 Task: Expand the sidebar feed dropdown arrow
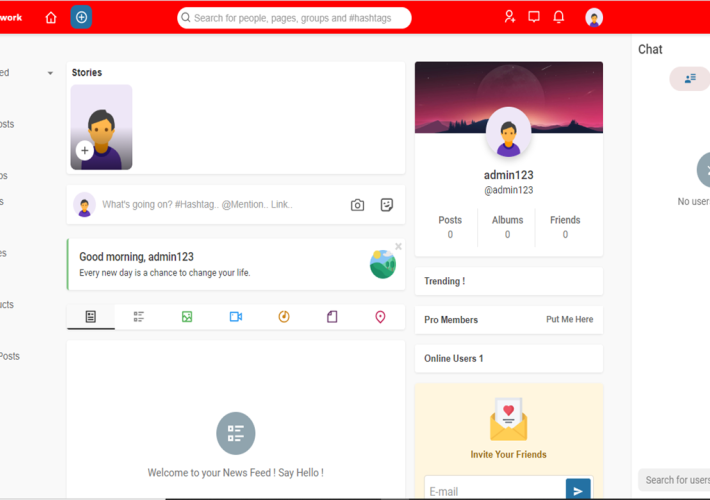[50, 73]
